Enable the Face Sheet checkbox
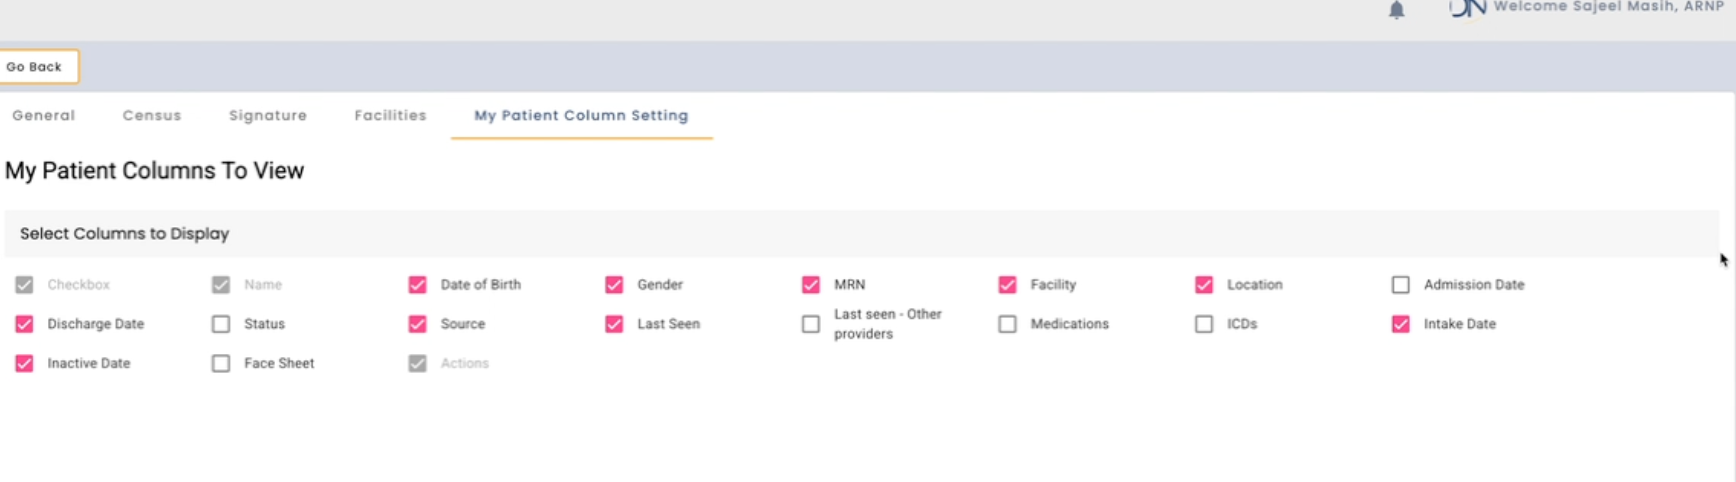Screen dimensions: 1736x482 click(221, 363)
